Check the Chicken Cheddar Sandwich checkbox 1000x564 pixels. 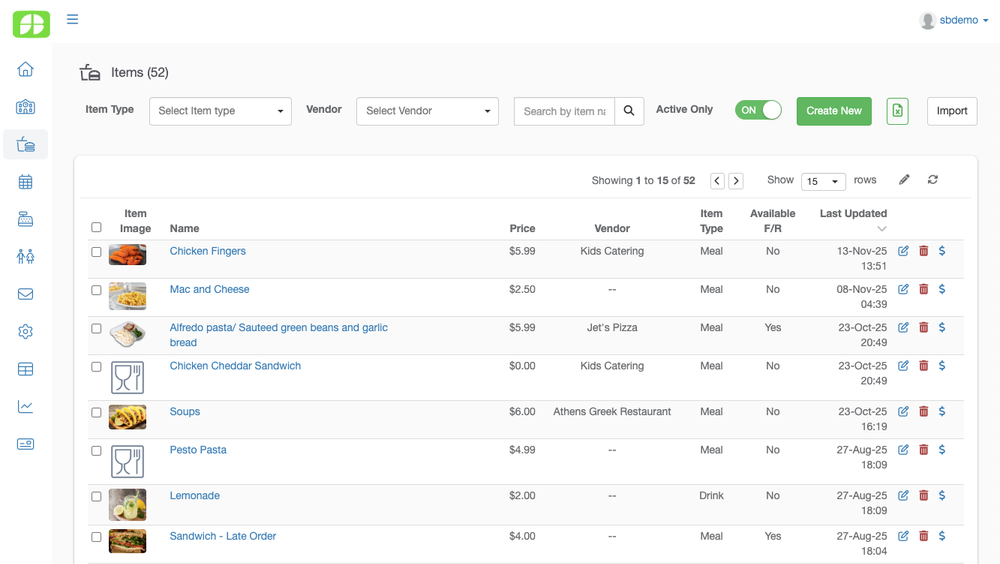pyautogui.click(x=96, y=367)
